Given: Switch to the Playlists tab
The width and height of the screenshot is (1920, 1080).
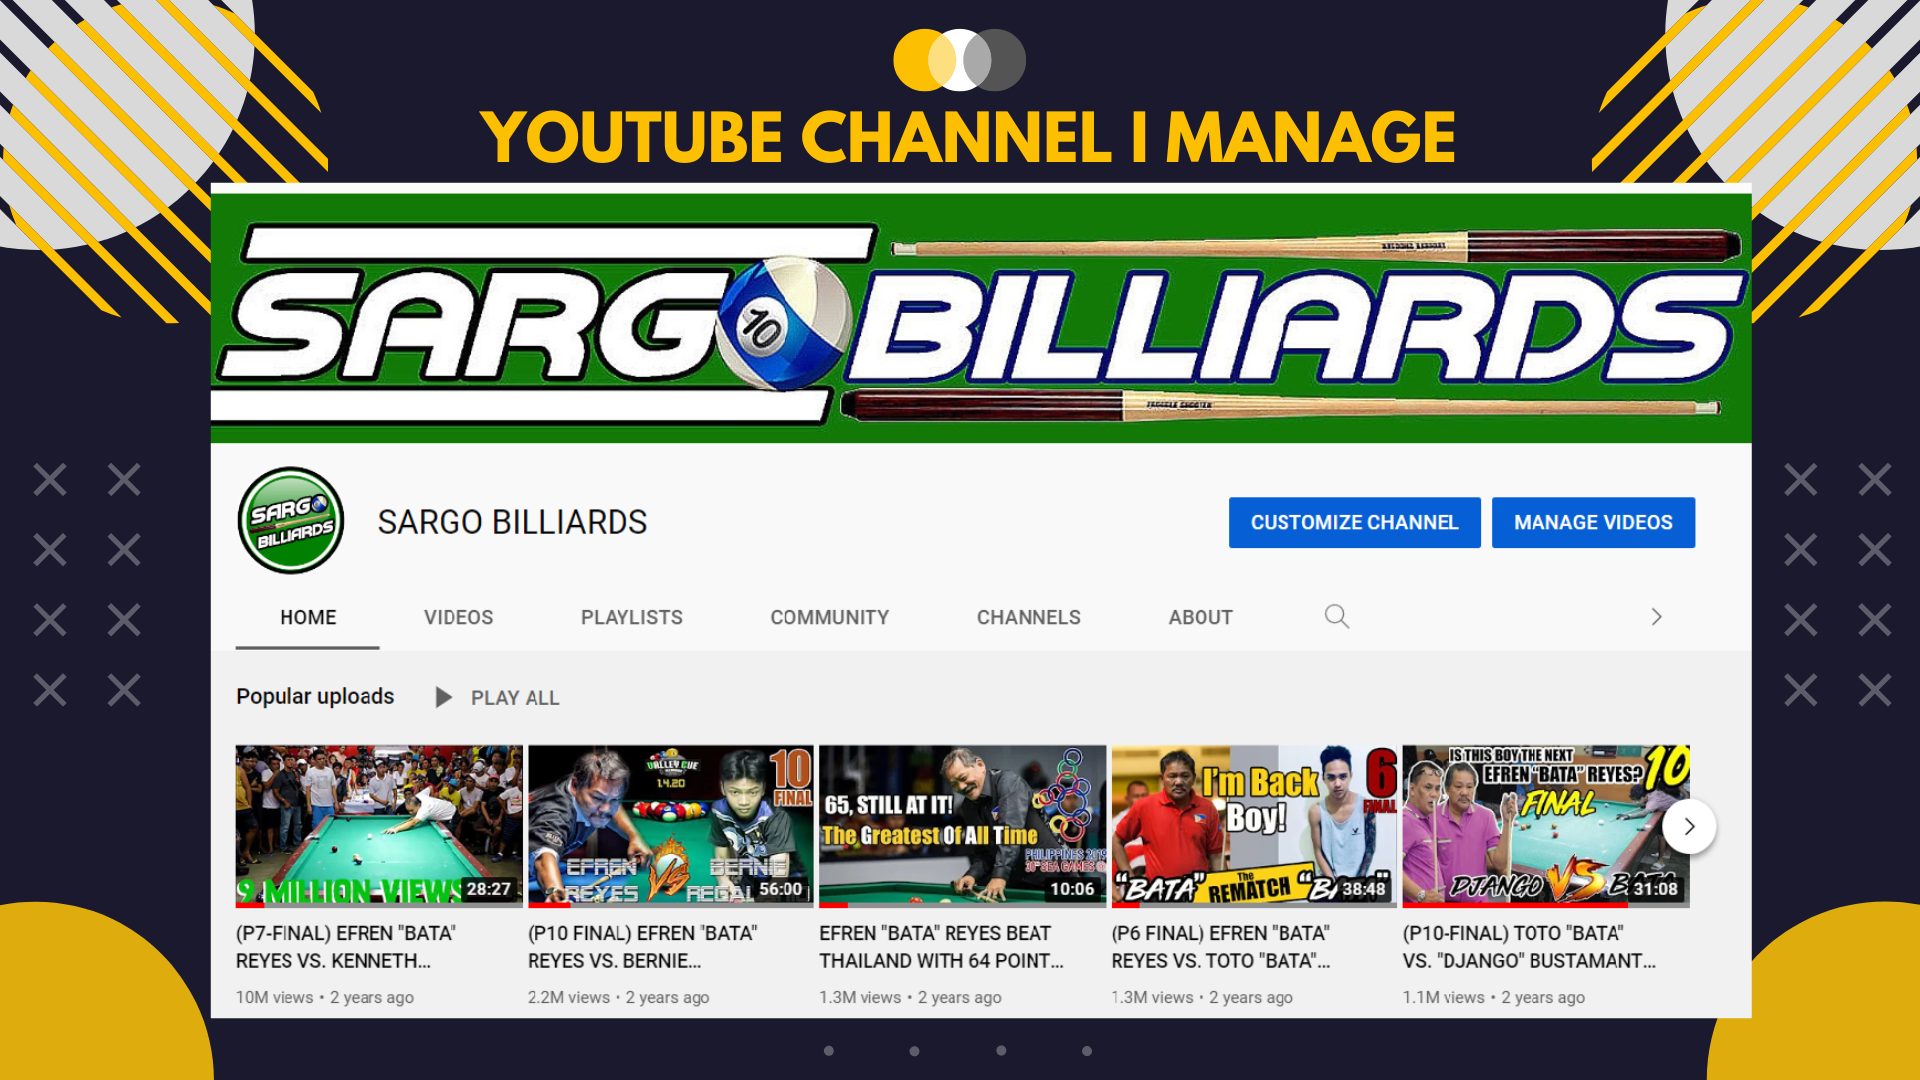Looking at the screenshot, I should (x=631, y=617).
